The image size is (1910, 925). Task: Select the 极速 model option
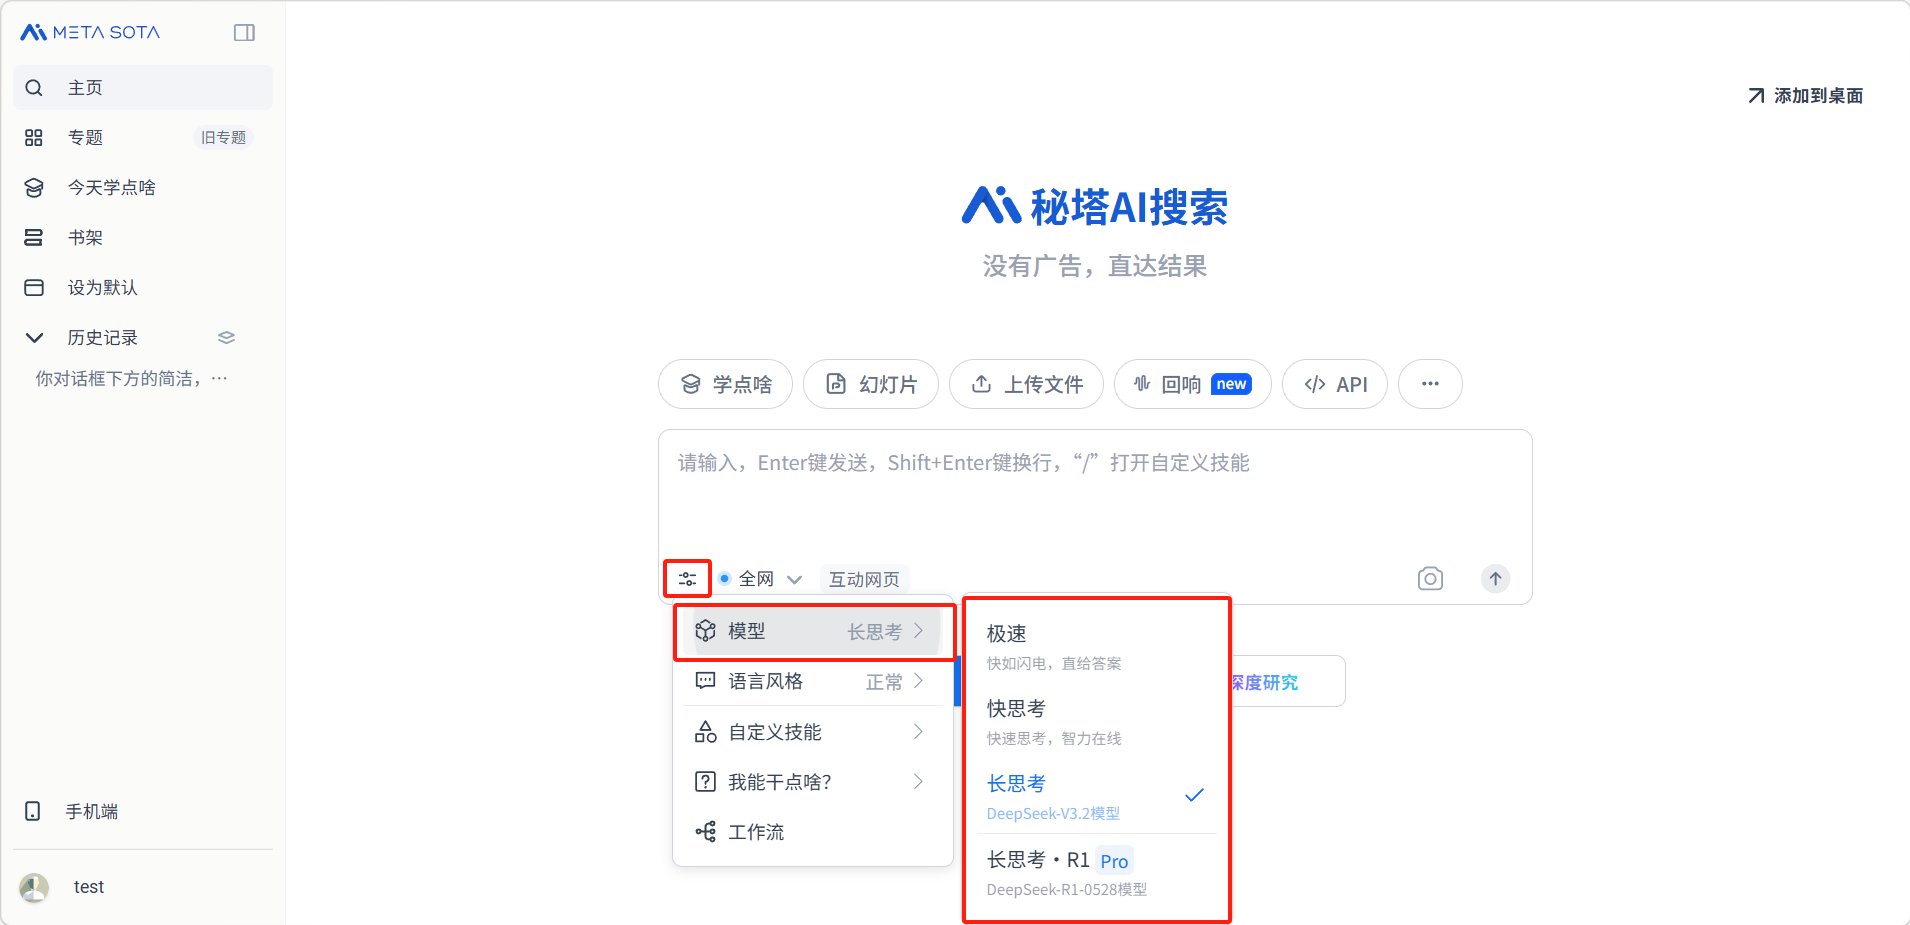tap(1095, 646)
